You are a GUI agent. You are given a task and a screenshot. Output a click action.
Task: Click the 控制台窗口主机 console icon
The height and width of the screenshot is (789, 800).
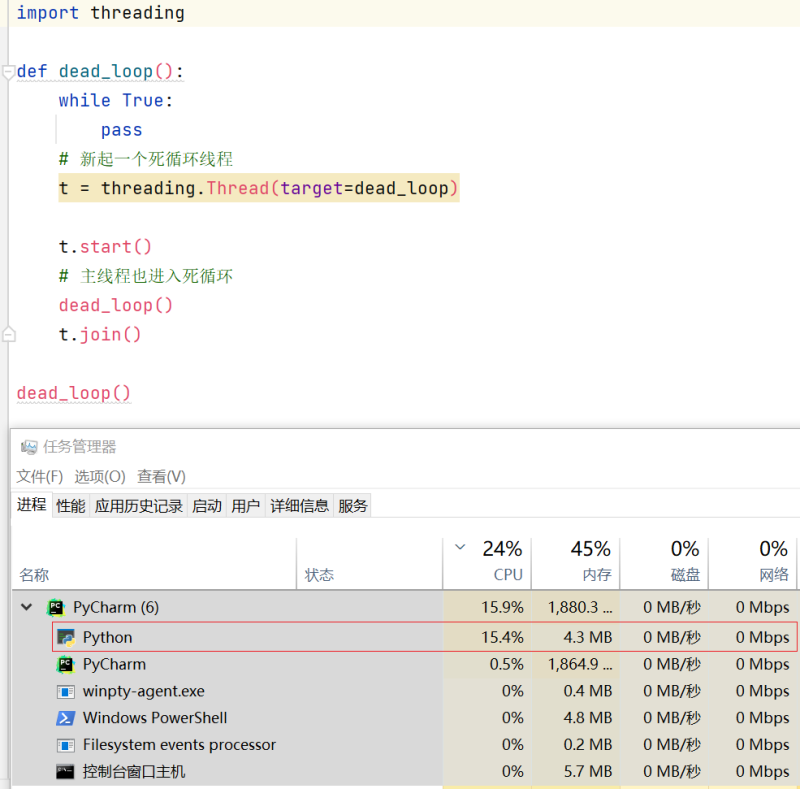[x=66, y=772]
